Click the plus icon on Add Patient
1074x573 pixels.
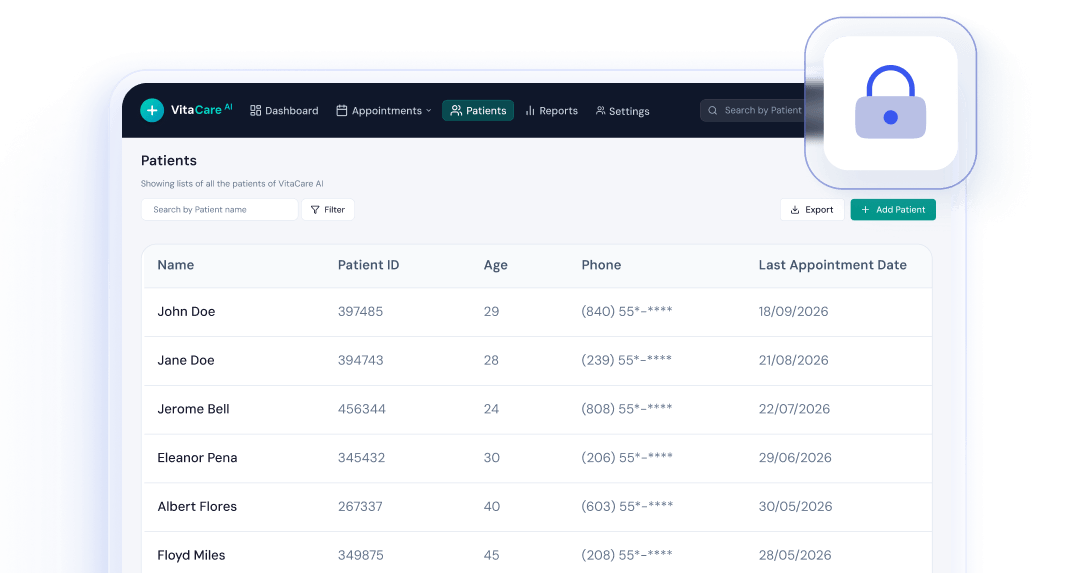(x=865, y=209)
